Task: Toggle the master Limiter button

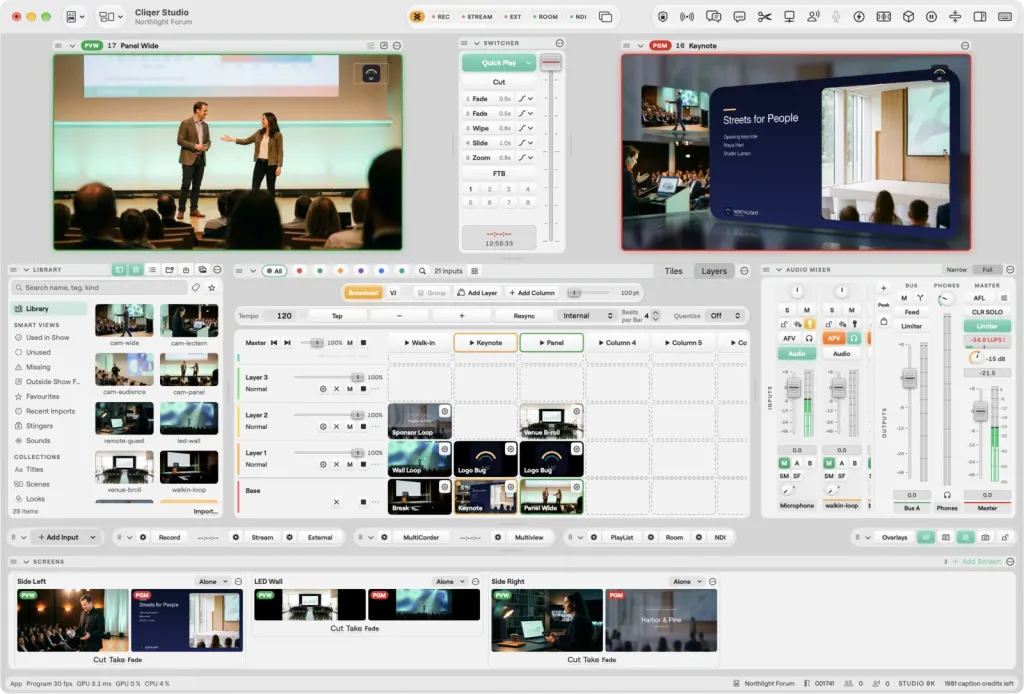Action: pyautogui.click(x=986, y=326)
